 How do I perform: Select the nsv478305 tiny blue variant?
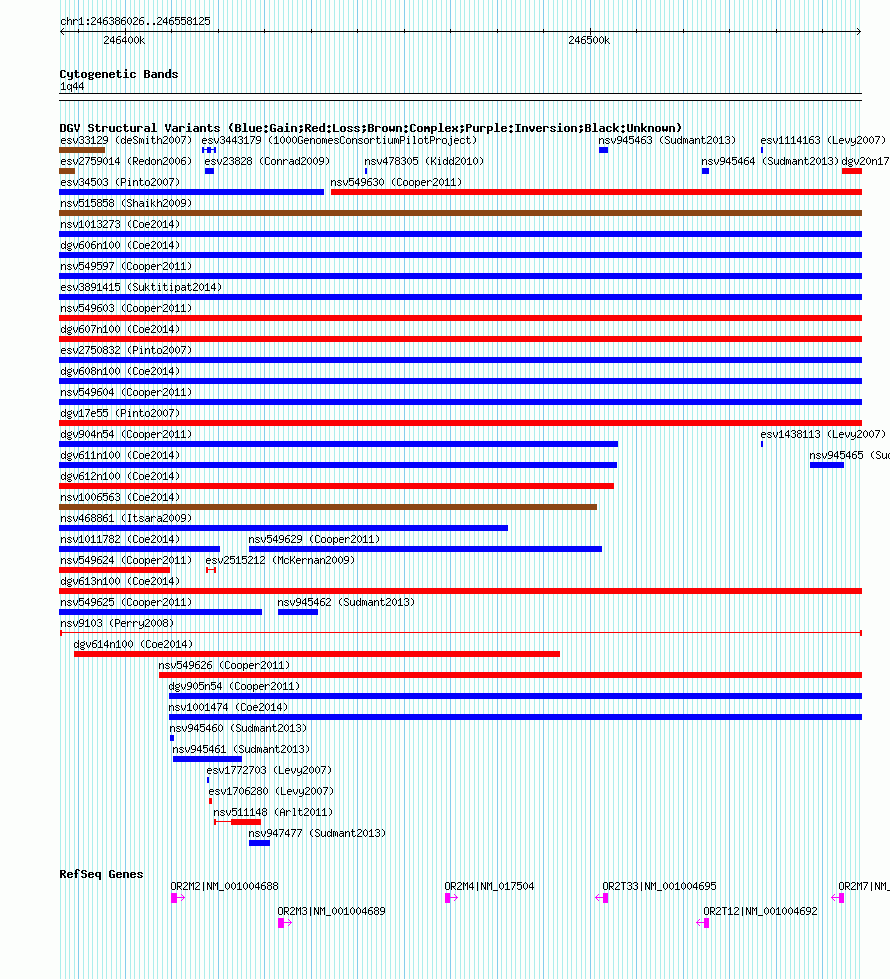[366, 171]
